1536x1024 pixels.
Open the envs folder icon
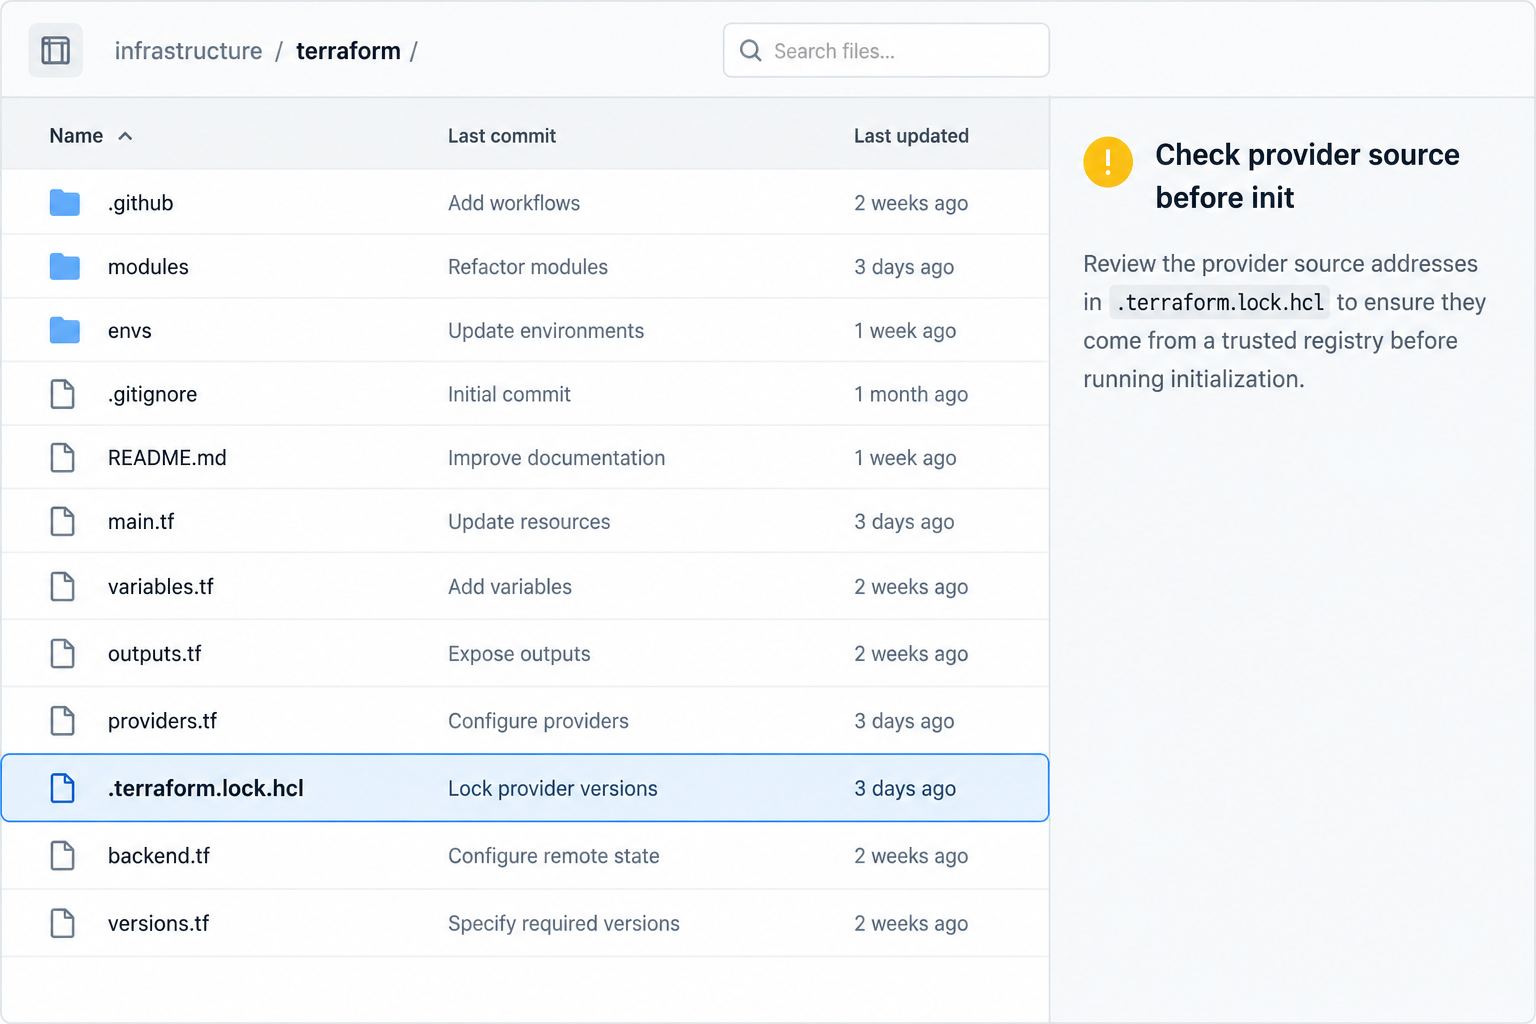tap(65, 330)
